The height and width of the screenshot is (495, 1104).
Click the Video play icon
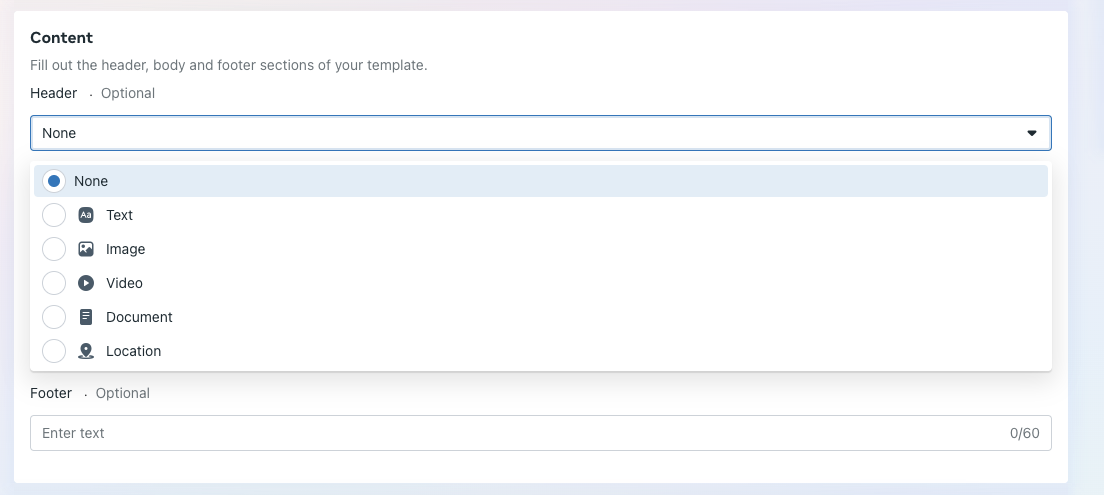tap(86, 283)
